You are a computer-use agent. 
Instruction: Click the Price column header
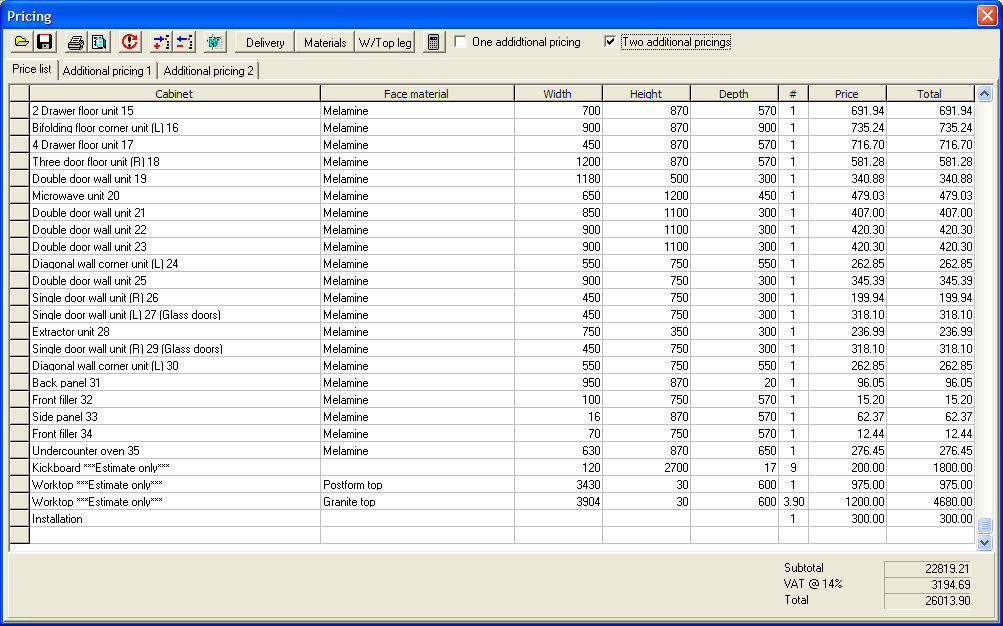847,94
